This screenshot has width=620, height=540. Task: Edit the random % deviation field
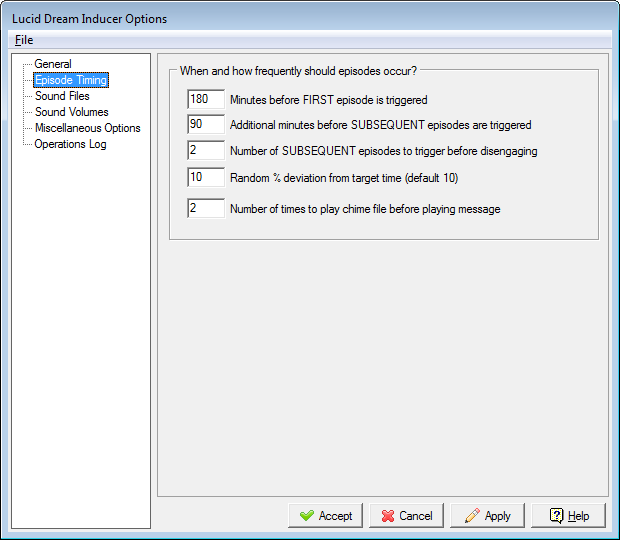tap(205, 177)
